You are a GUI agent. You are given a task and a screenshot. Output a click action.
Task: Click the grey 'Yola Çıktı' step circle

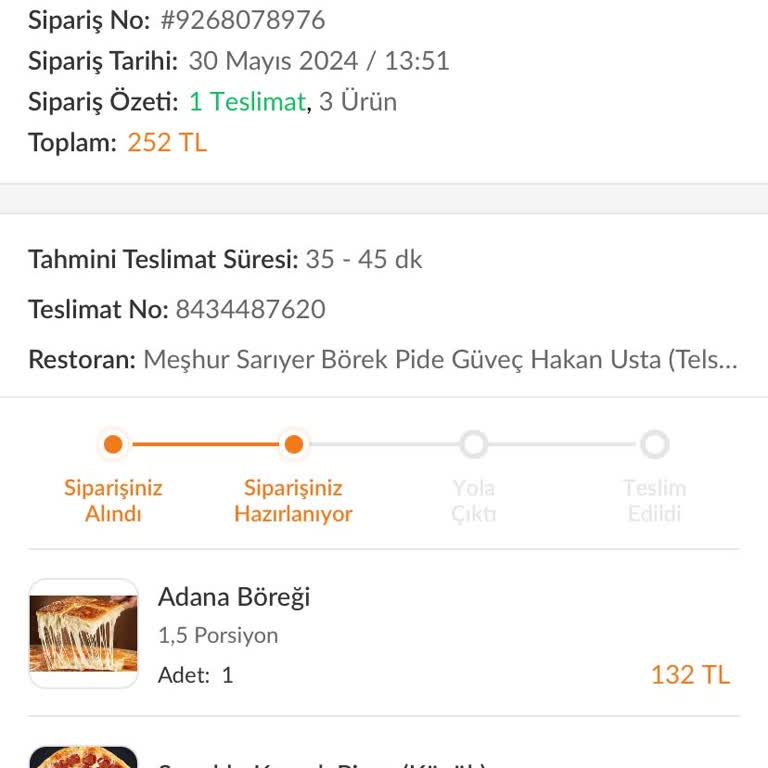pyautogui.click(x=473, y=444)
